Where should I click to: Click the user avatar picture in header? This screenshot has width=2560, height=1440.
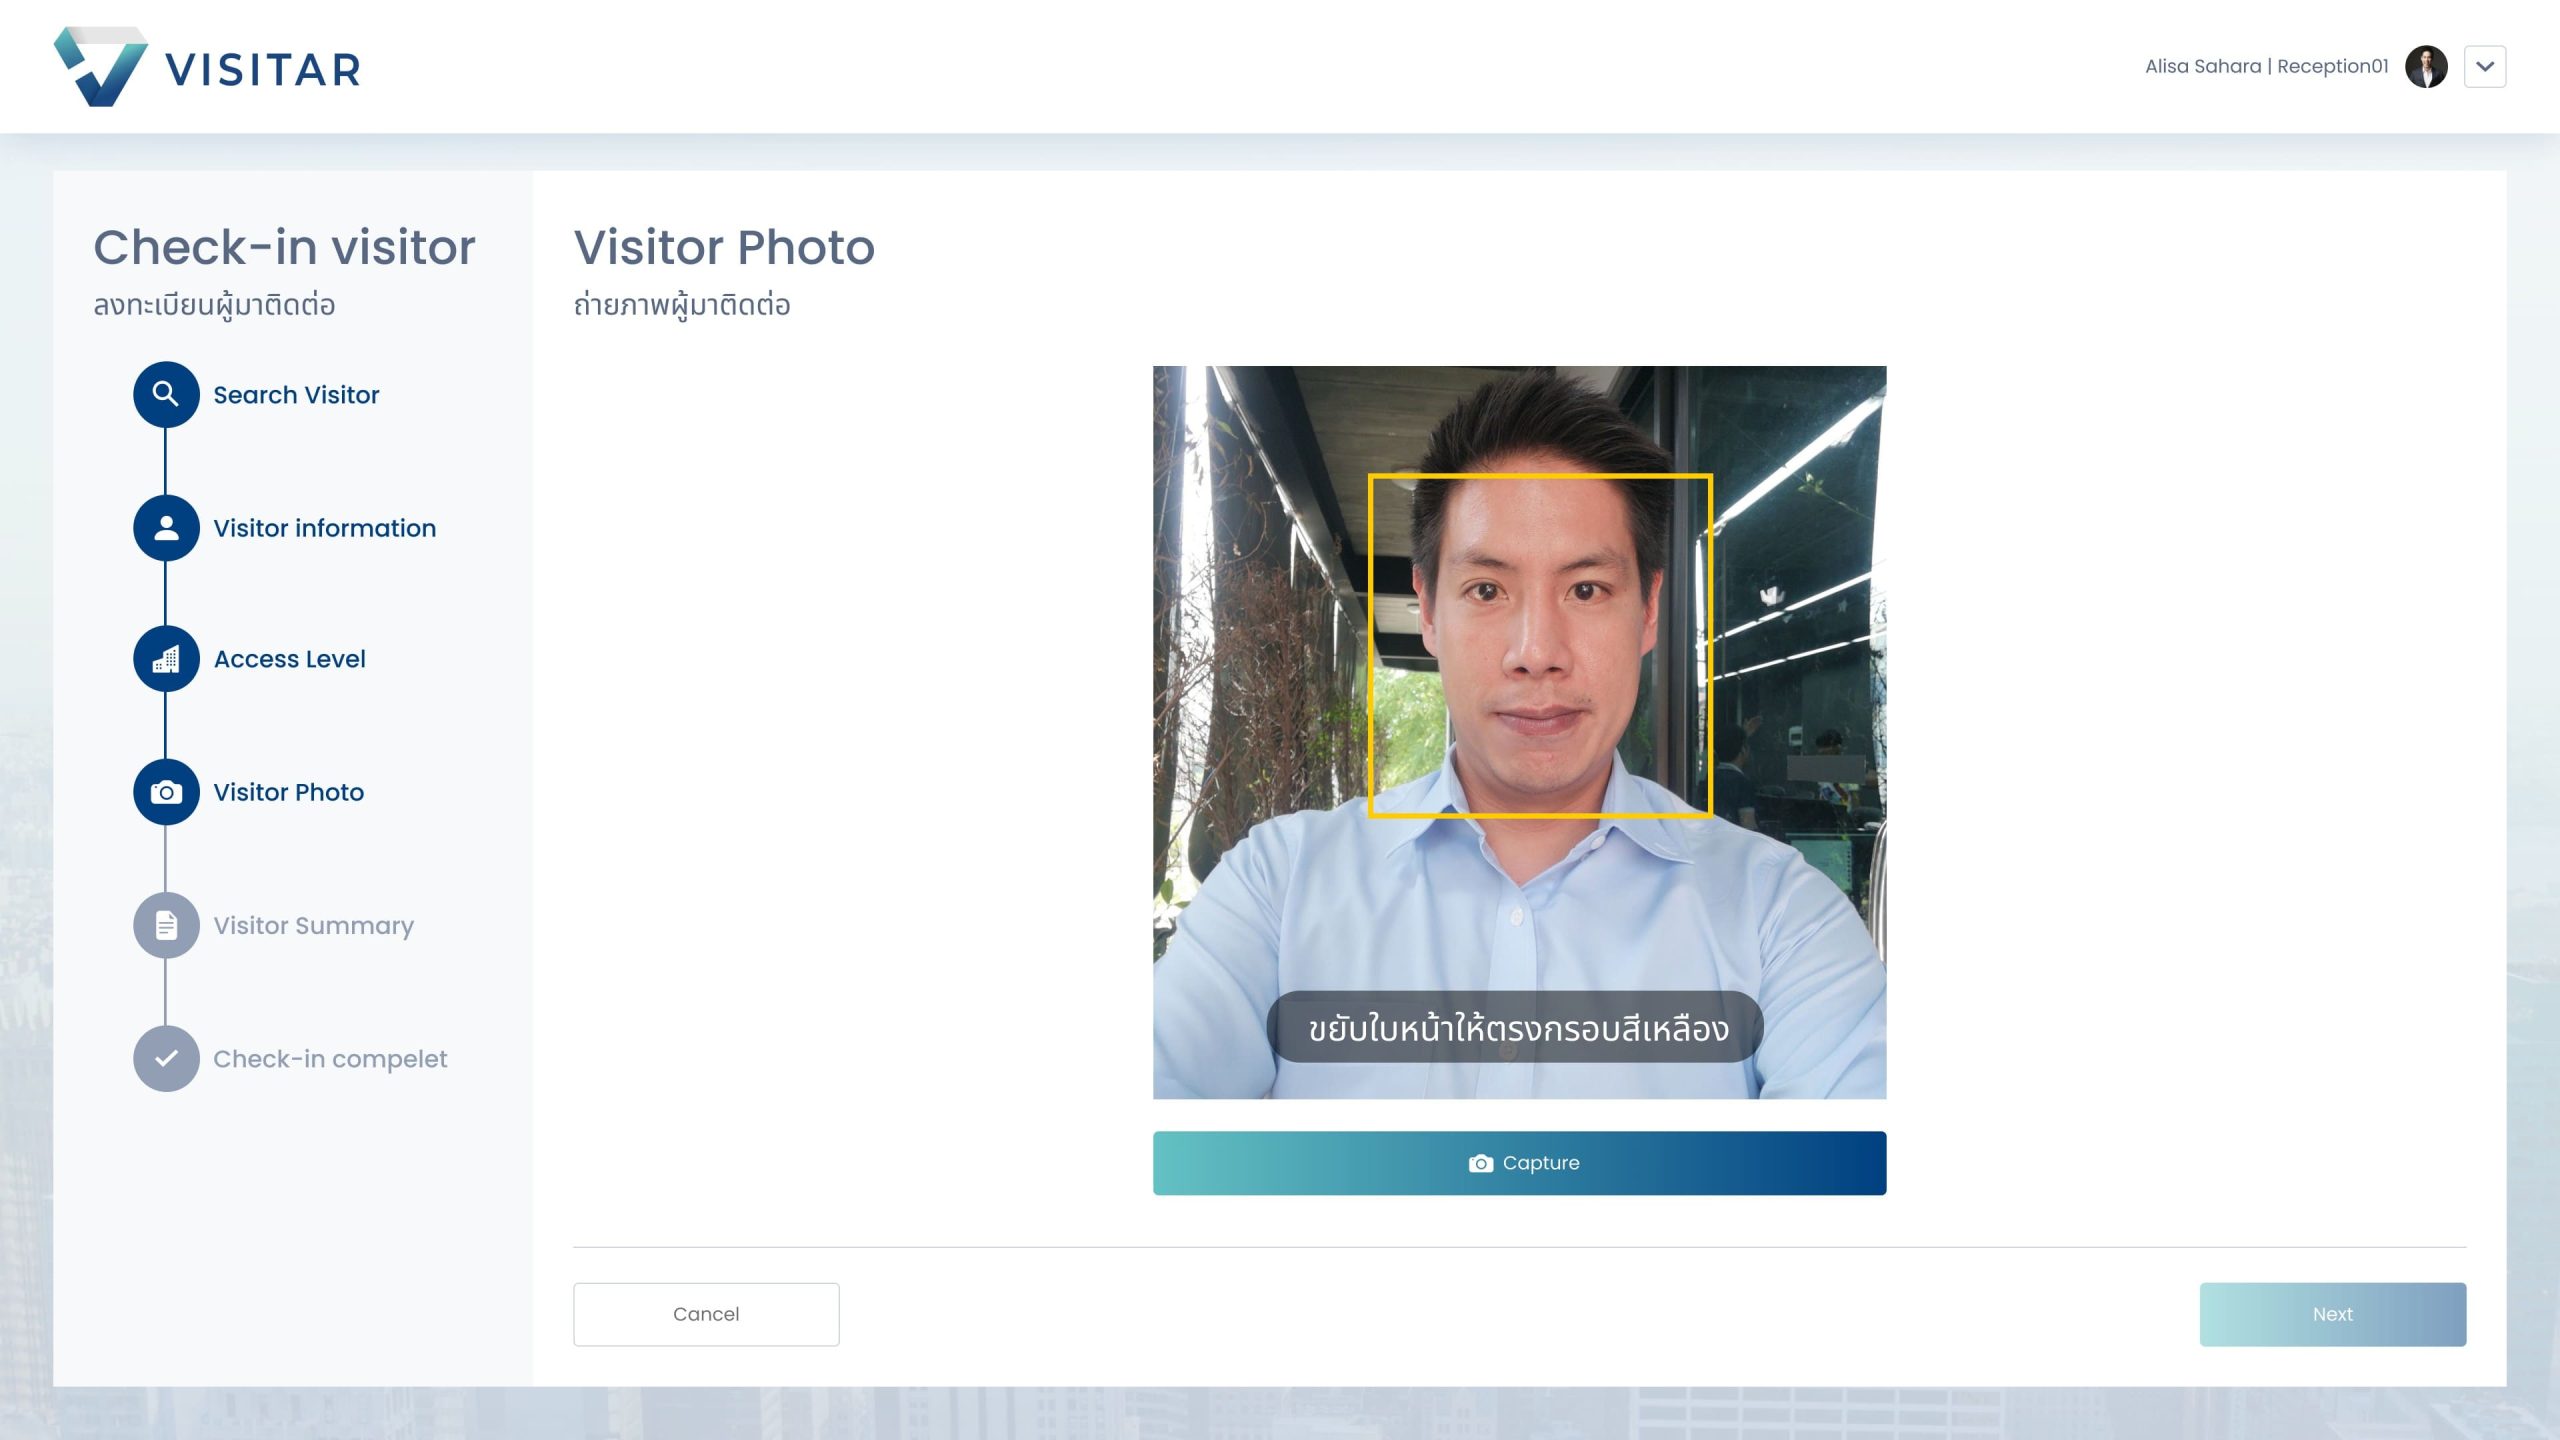point(2426,66)
